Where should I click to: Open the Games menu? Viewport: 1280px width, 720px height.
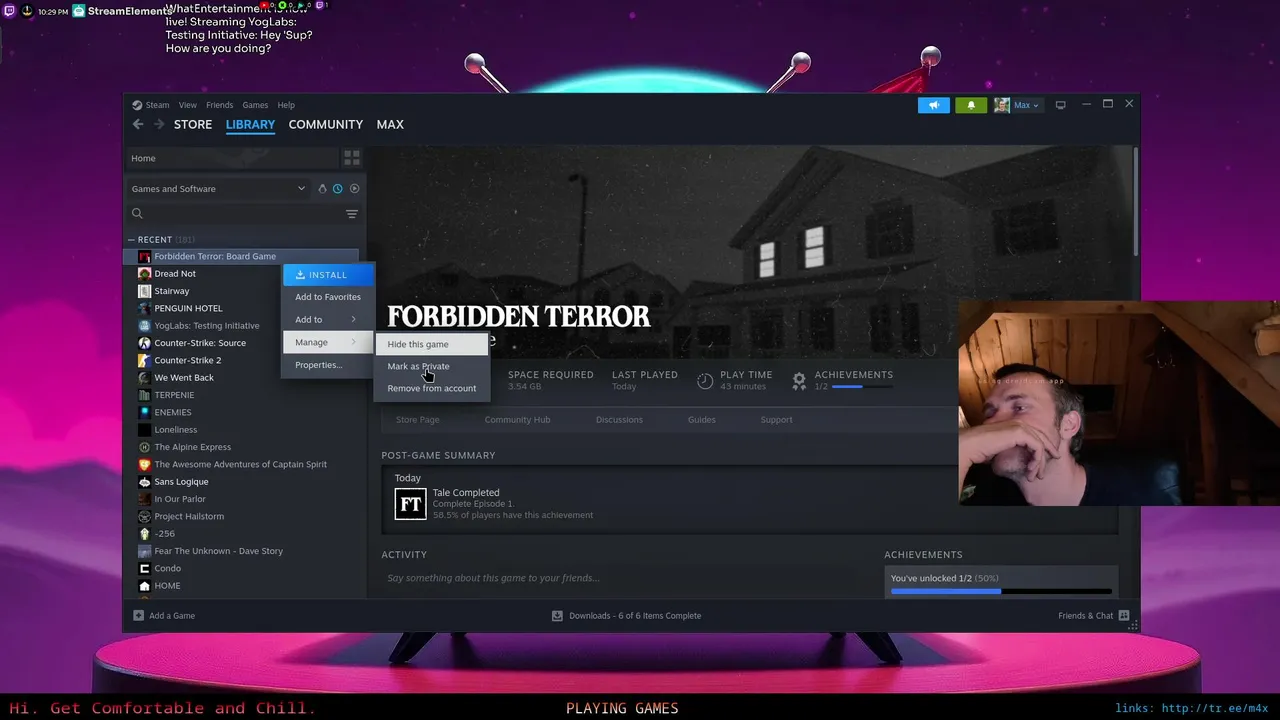click(x=255, y=105)
